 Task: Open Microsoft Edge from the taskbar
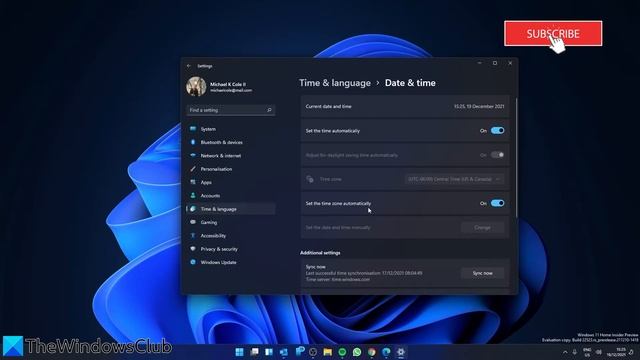point(386,352)
